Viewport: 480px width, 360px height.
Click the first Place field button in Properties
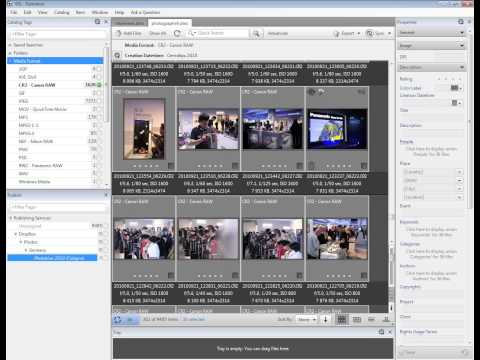[x=459, y=172]
